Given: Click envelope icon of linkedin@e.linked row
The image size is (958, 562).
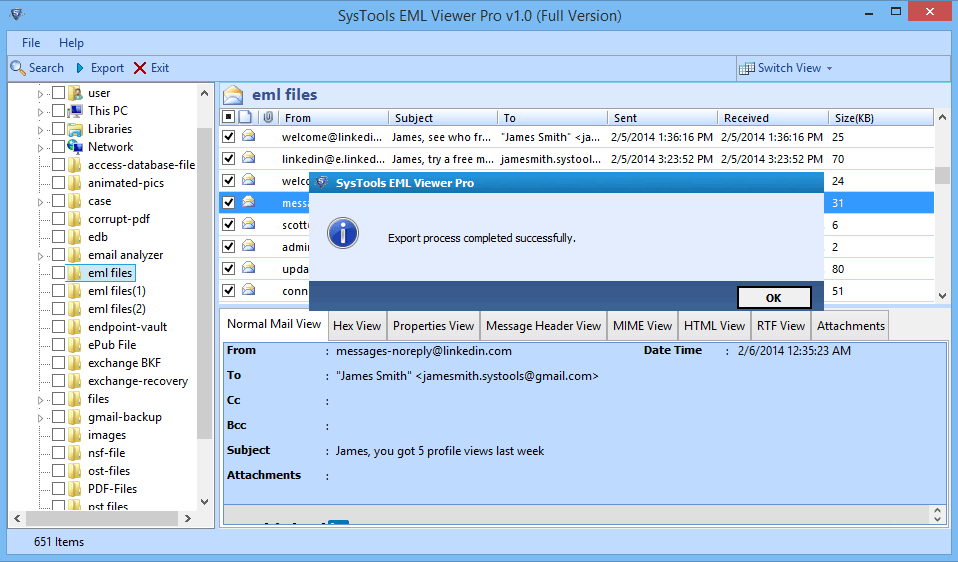Looking at the screenshot, I should [x=249, y=158].
